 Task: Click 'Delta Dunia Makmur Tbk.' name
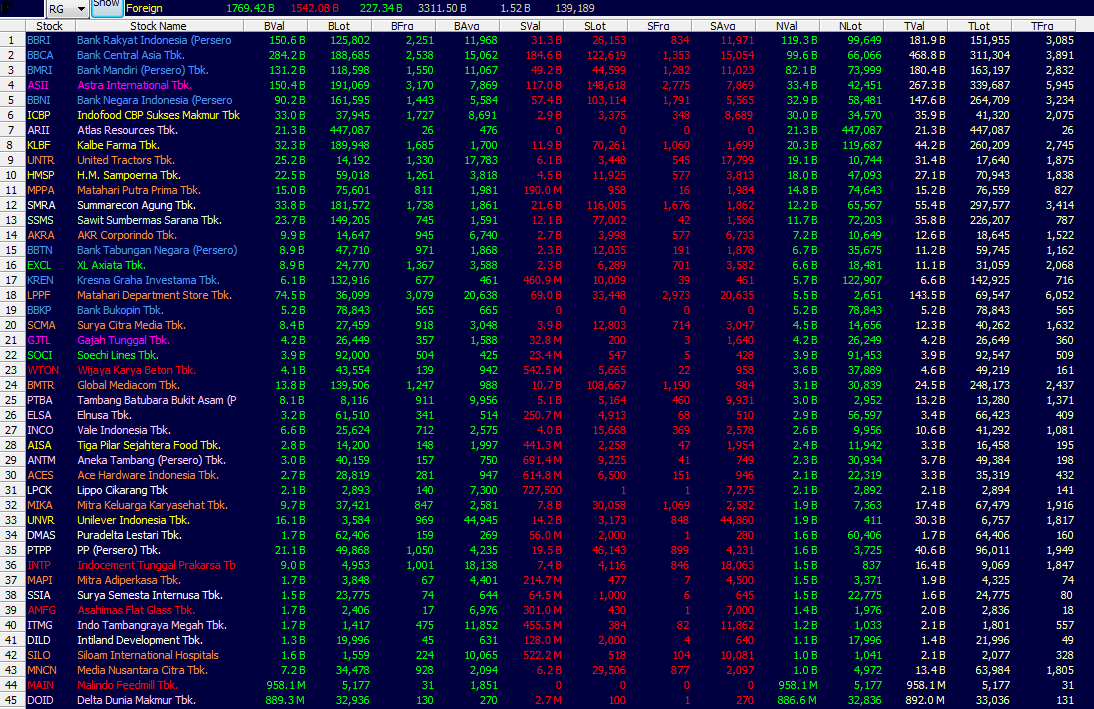tap(136, 700)
